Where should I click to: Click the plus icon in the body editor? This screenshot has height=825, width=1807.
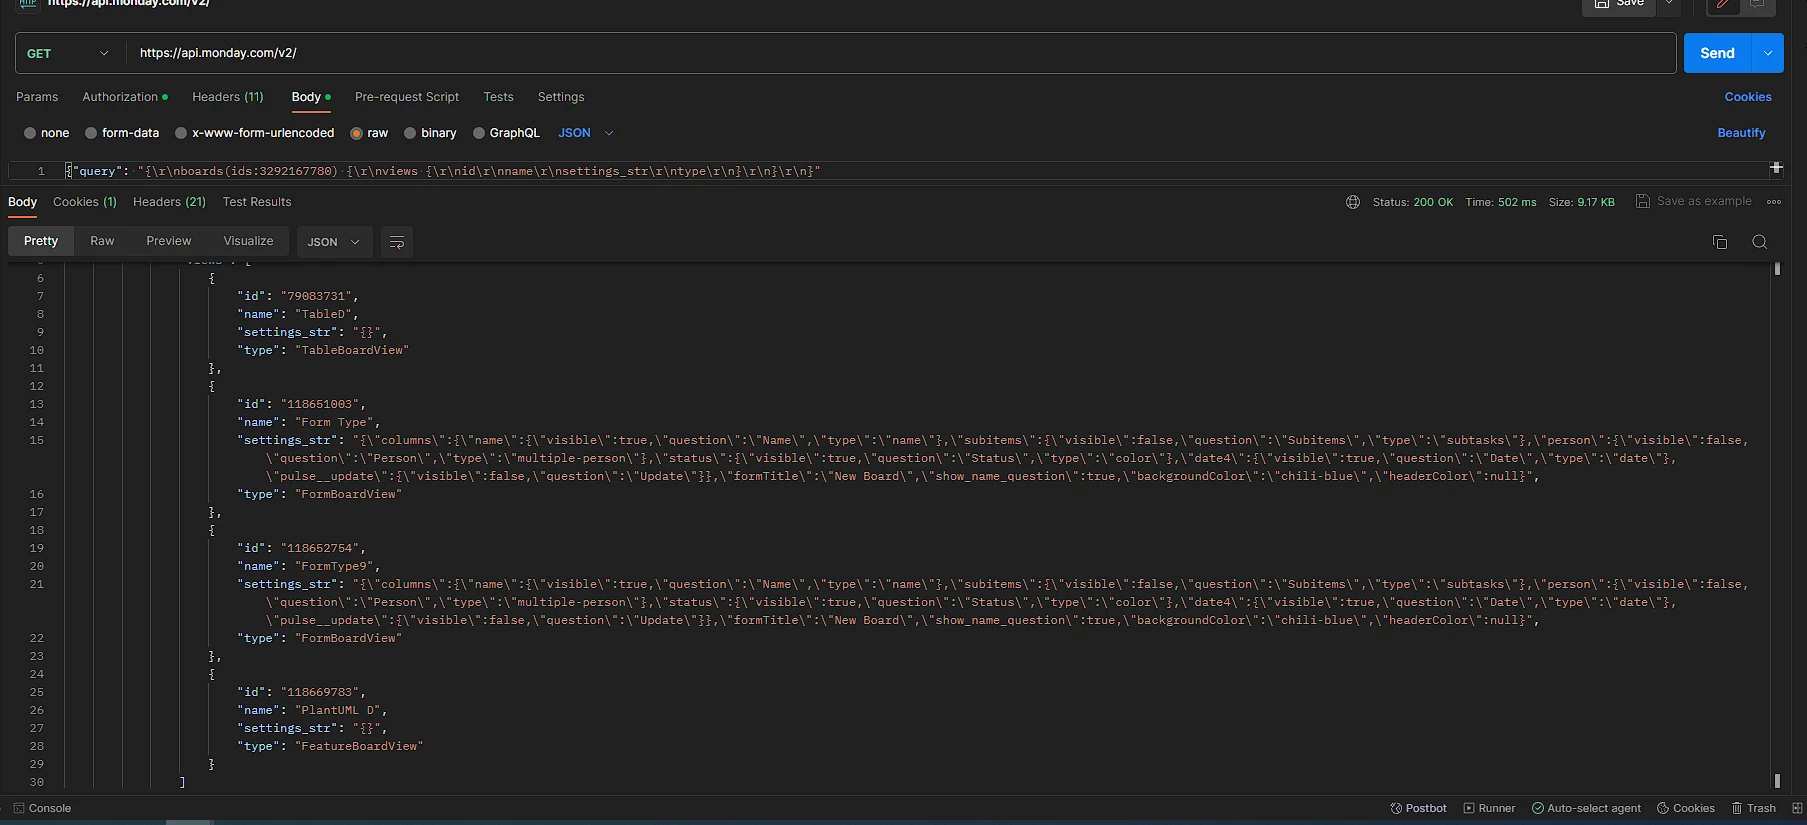pyautogui.click(x=1776, y=168)
